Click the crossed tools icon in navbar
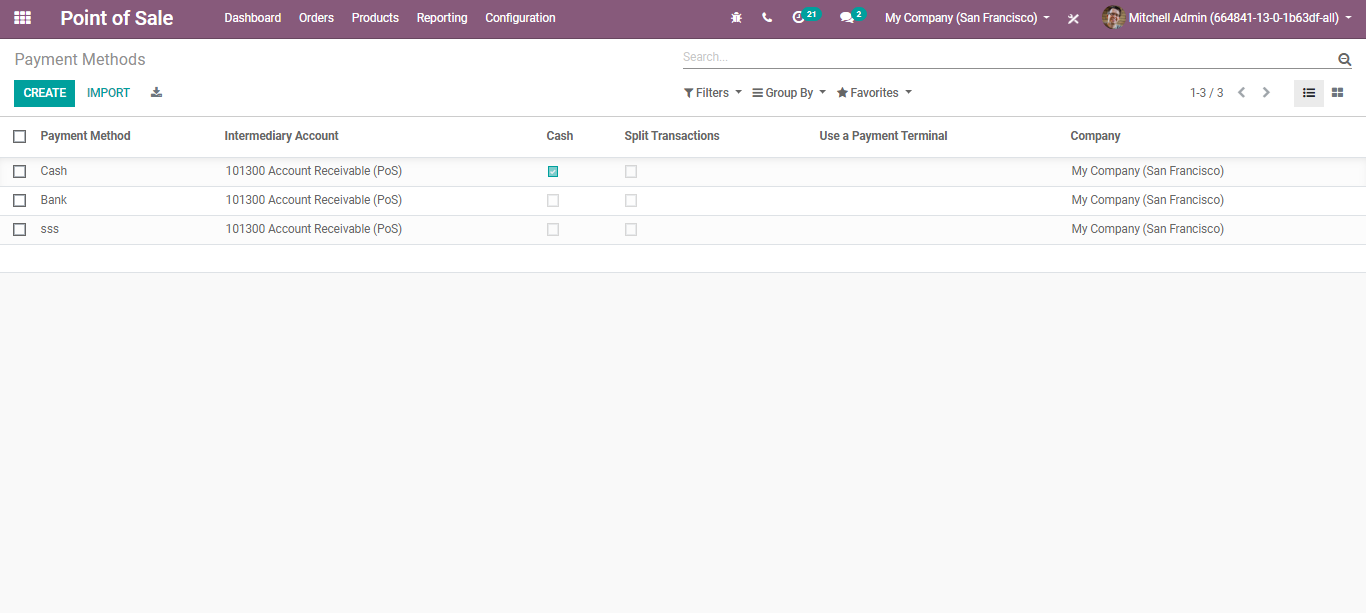The image size is (1366, 613). [1073, 18]
